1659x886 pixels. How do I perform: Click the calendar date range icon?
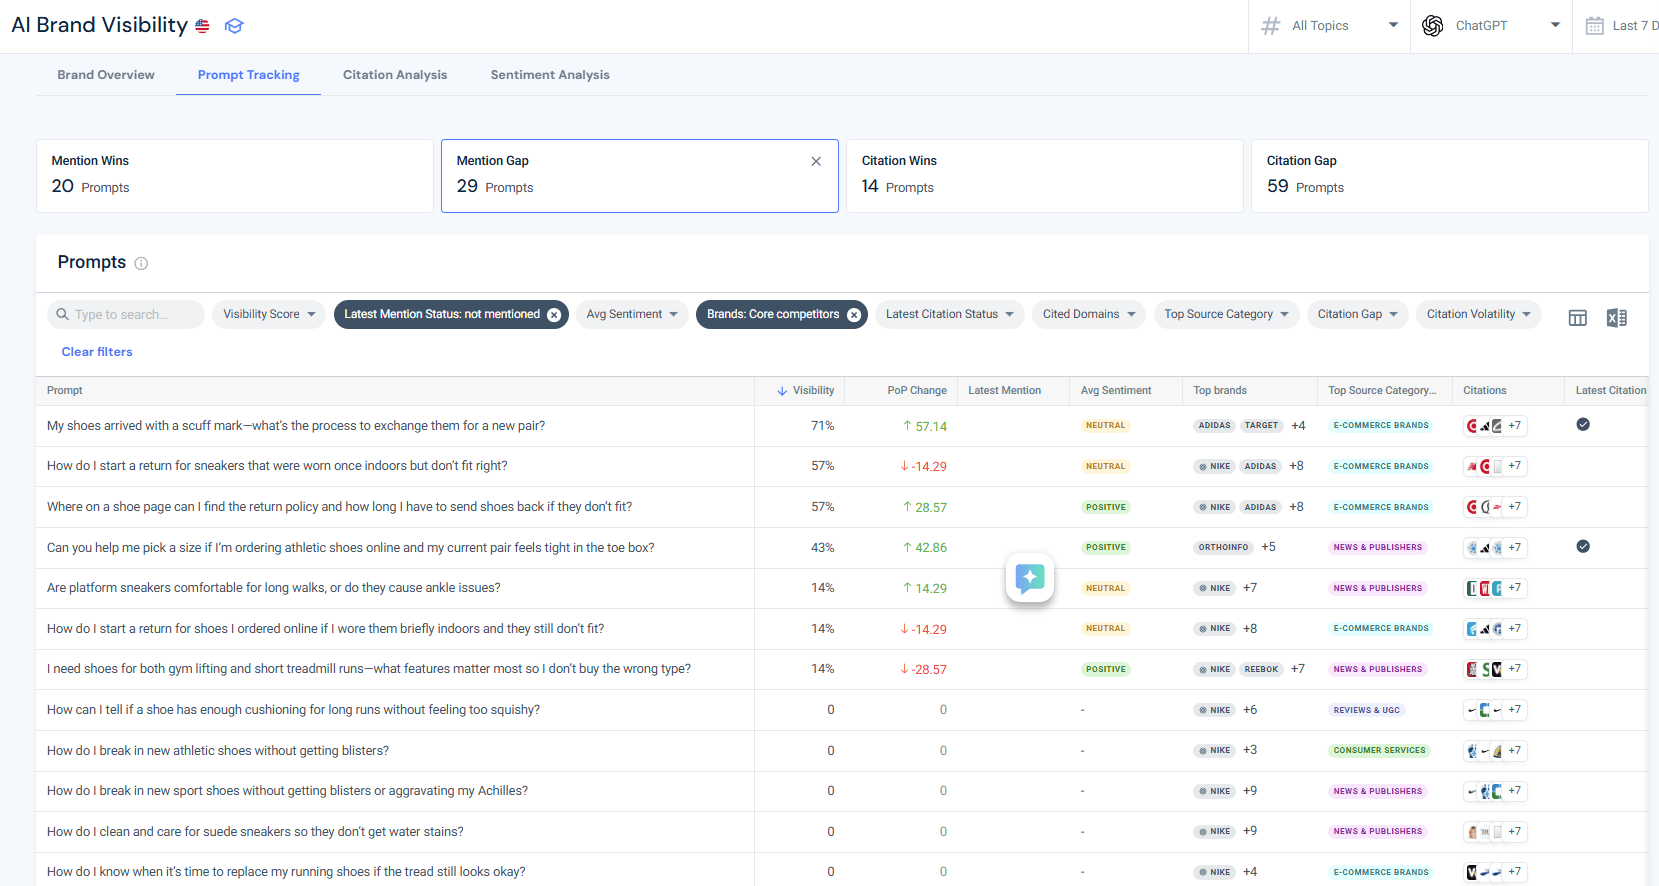point(1595,26)
